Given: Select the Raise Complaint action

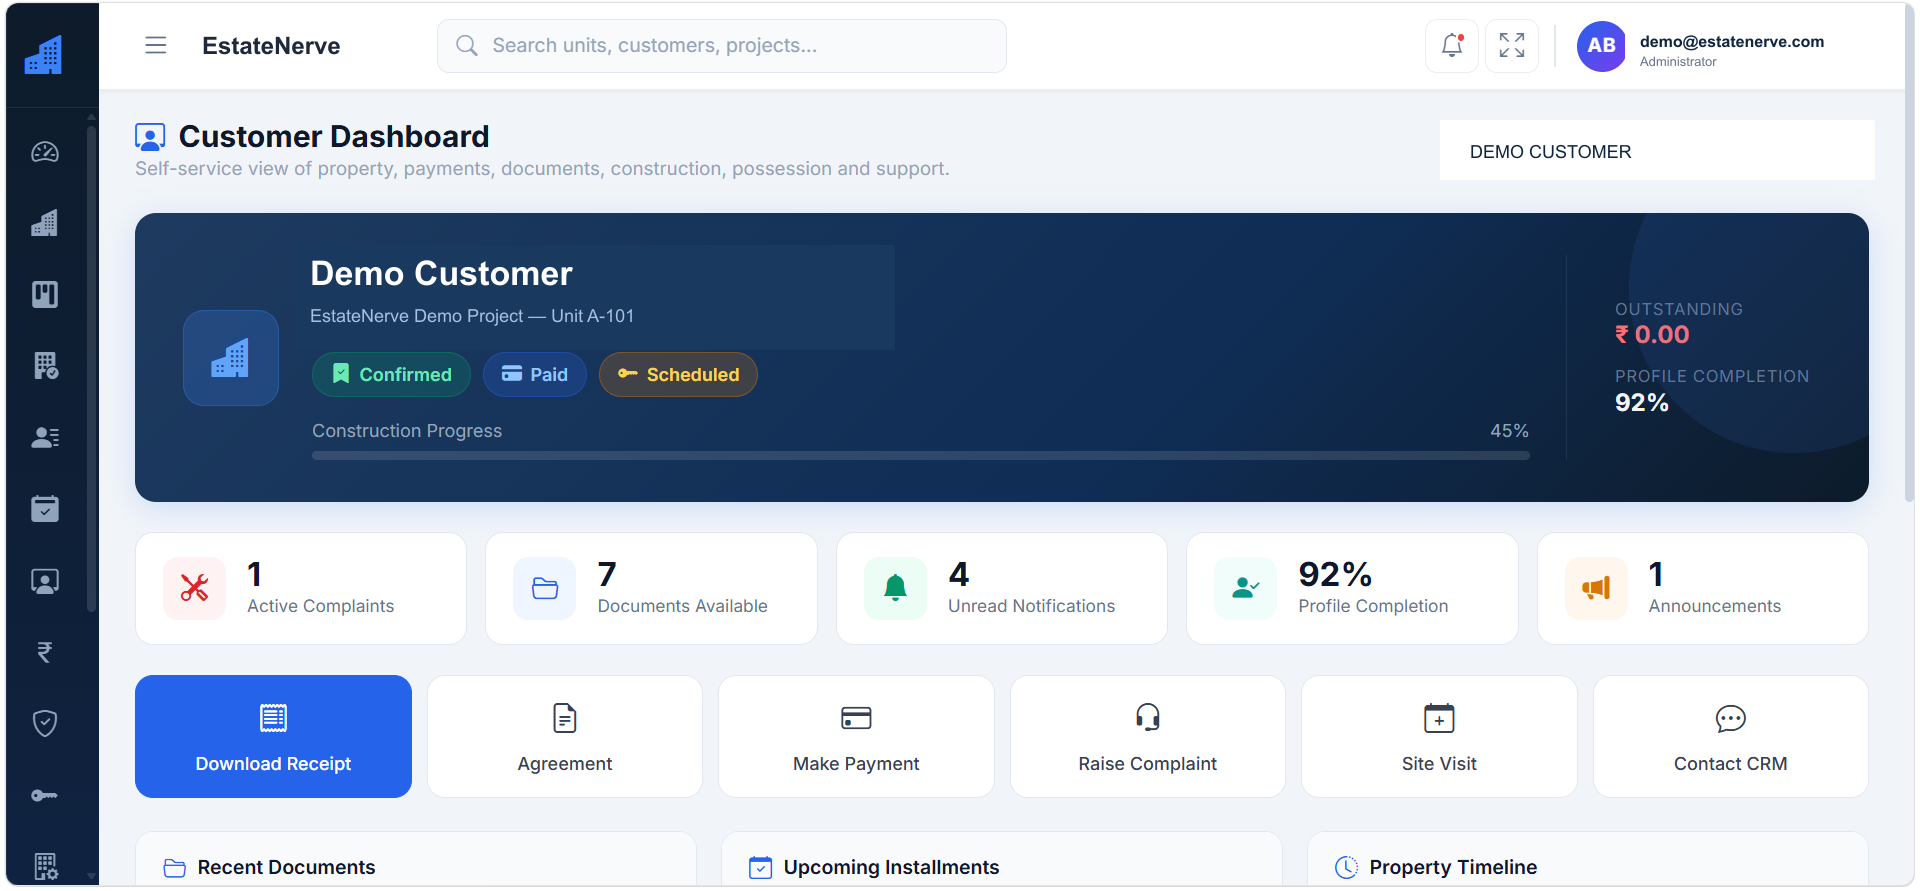Looking at the screenshot, I should (x=1148, y=736).
